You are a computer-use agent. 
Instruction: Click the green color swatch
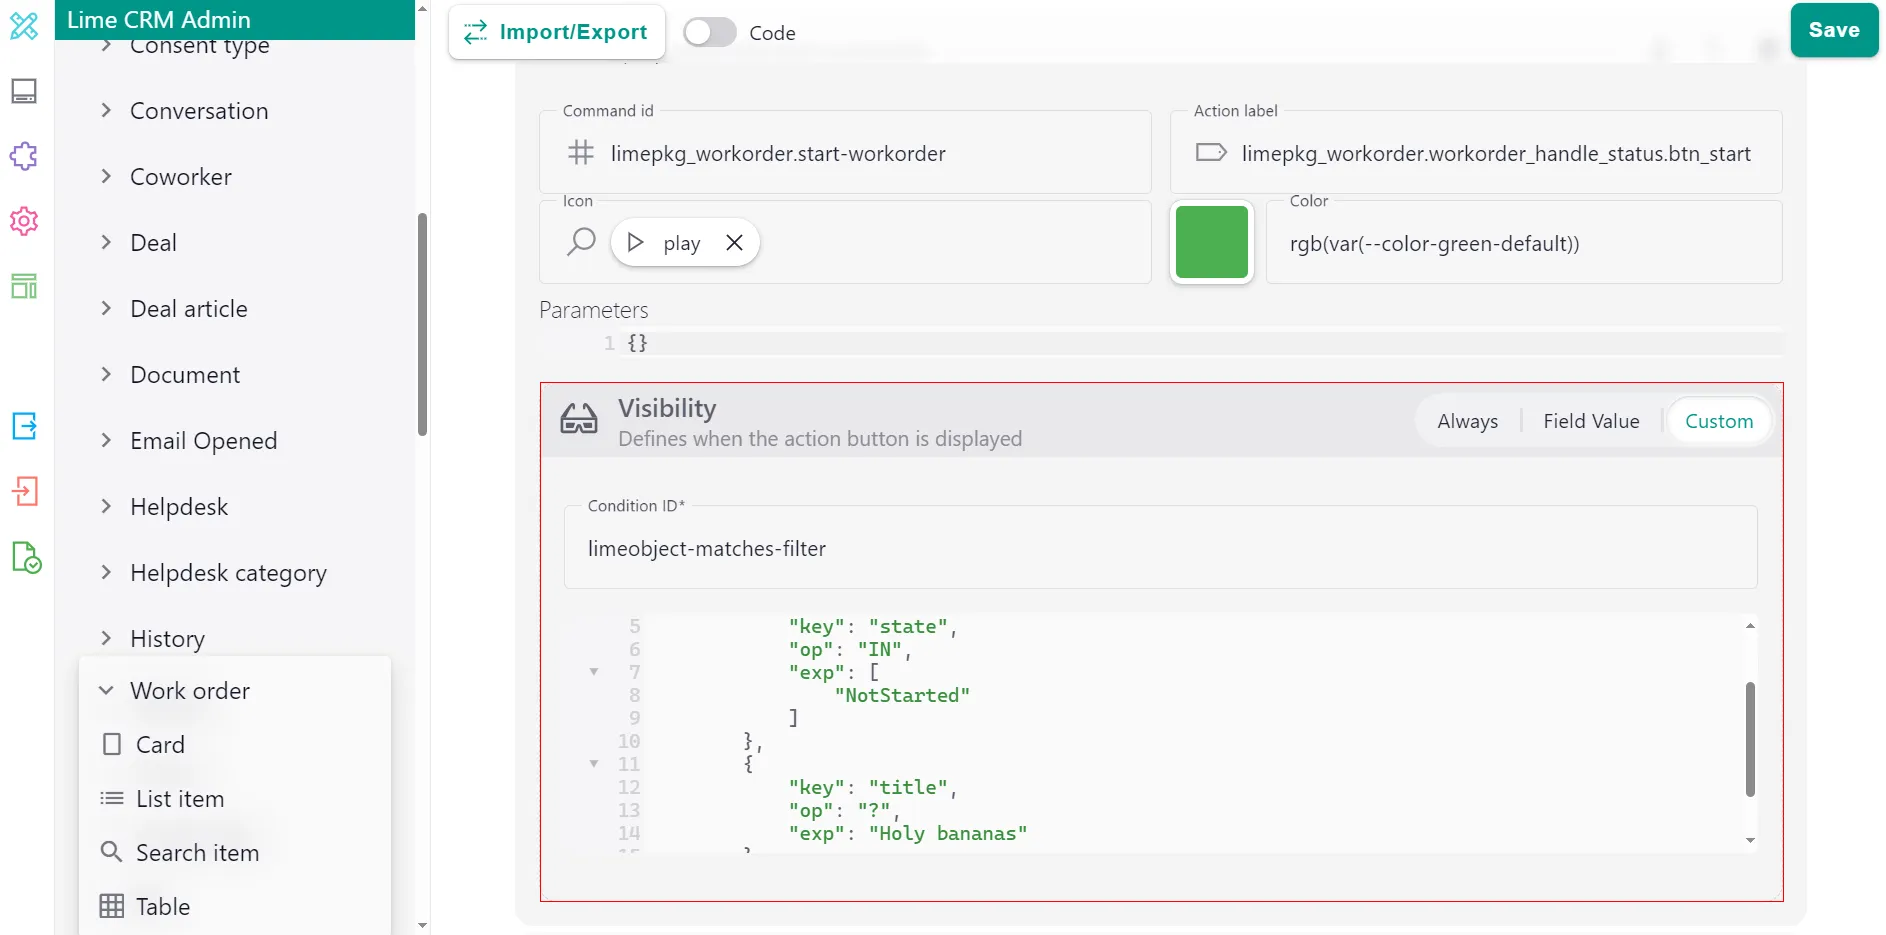pyautogui.click(x=1211, y=242)
